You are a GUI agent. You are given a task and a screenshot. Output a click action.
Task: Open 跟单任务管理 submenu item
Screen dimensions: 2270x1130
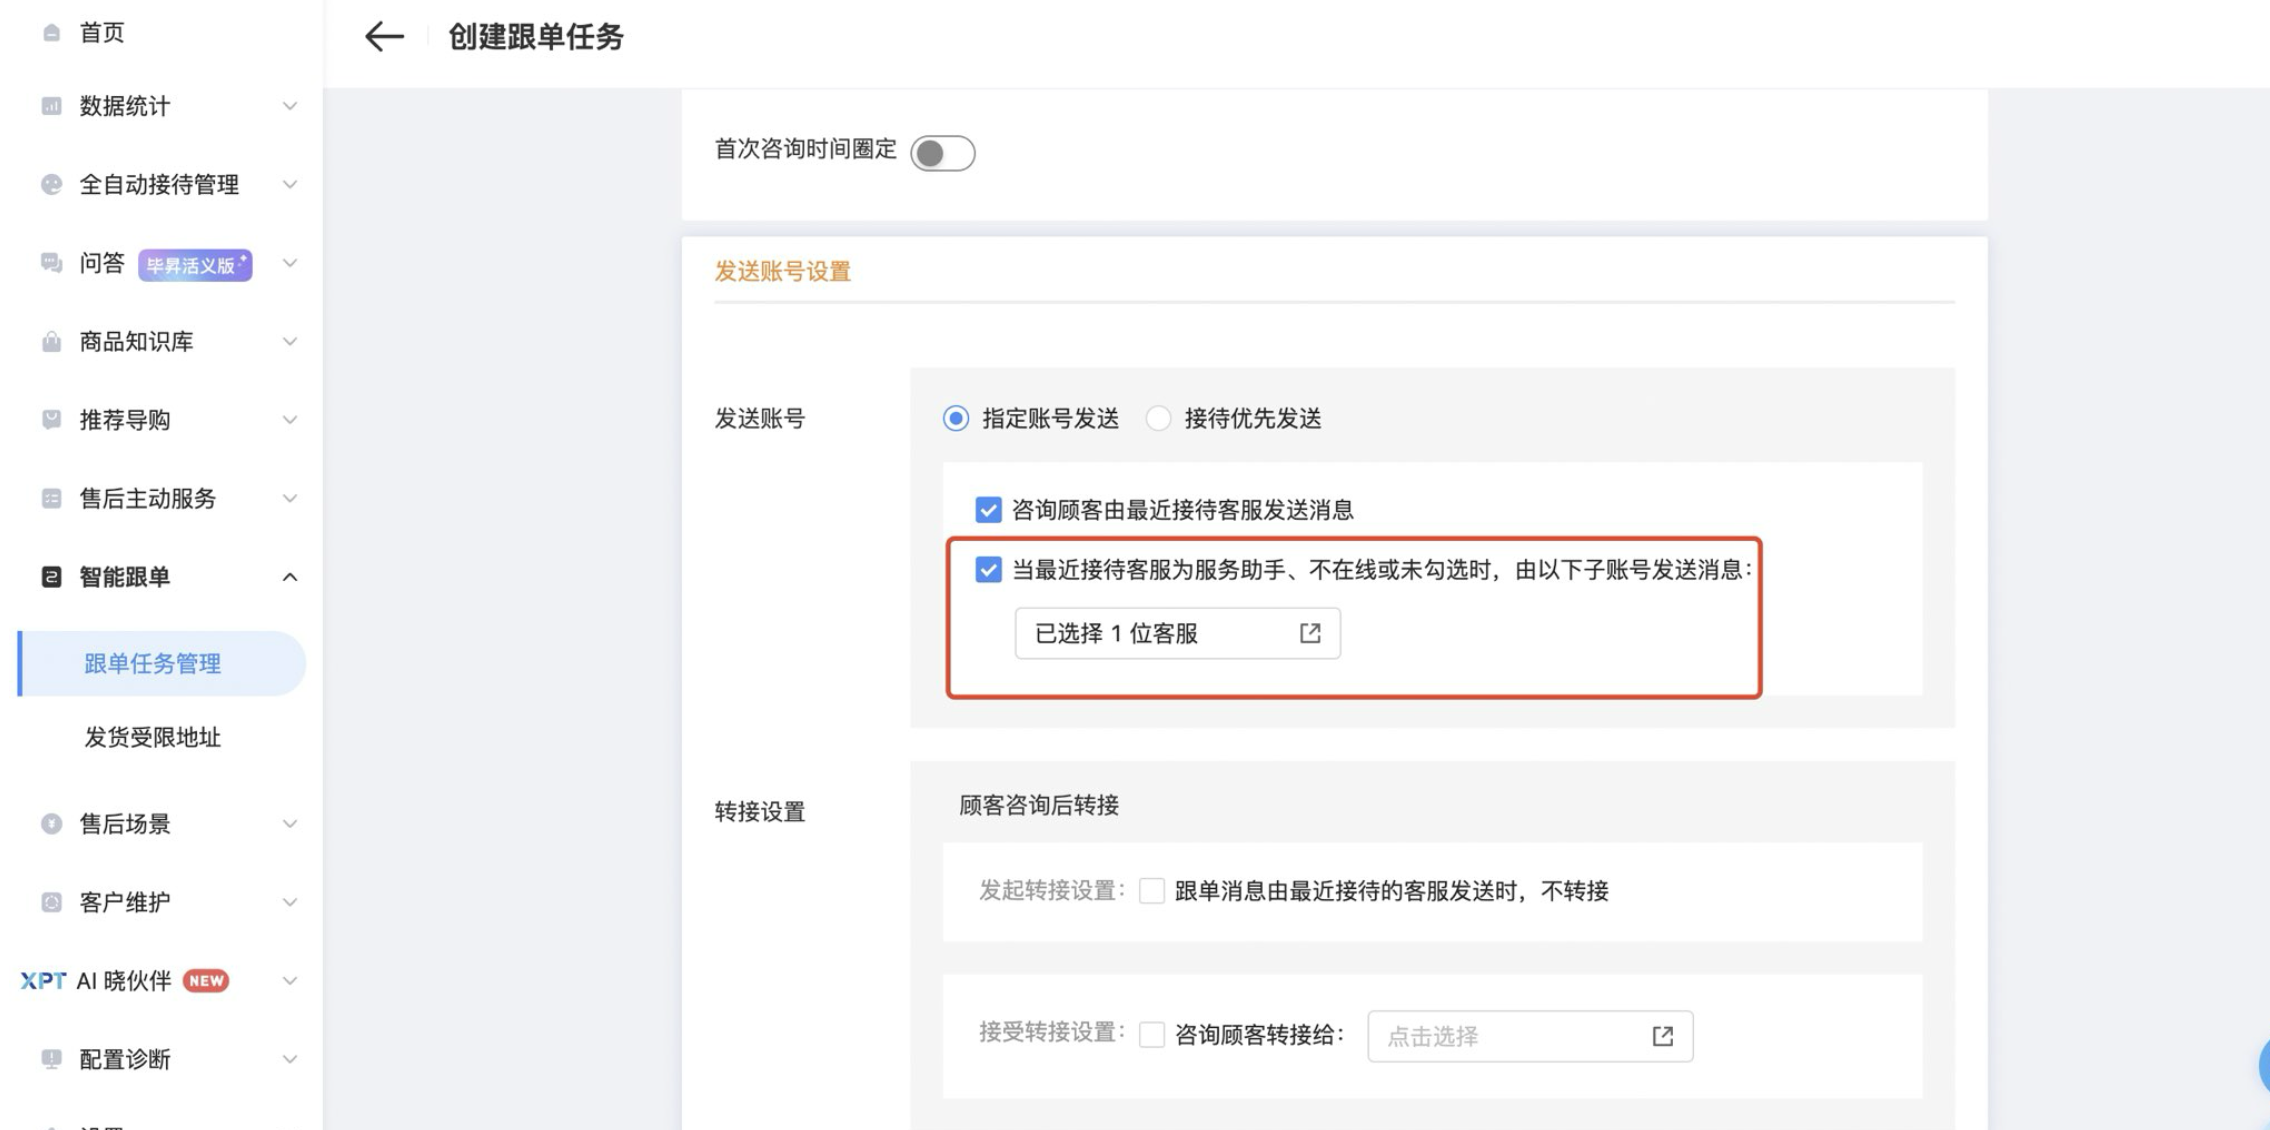click(x=162, y=663)
